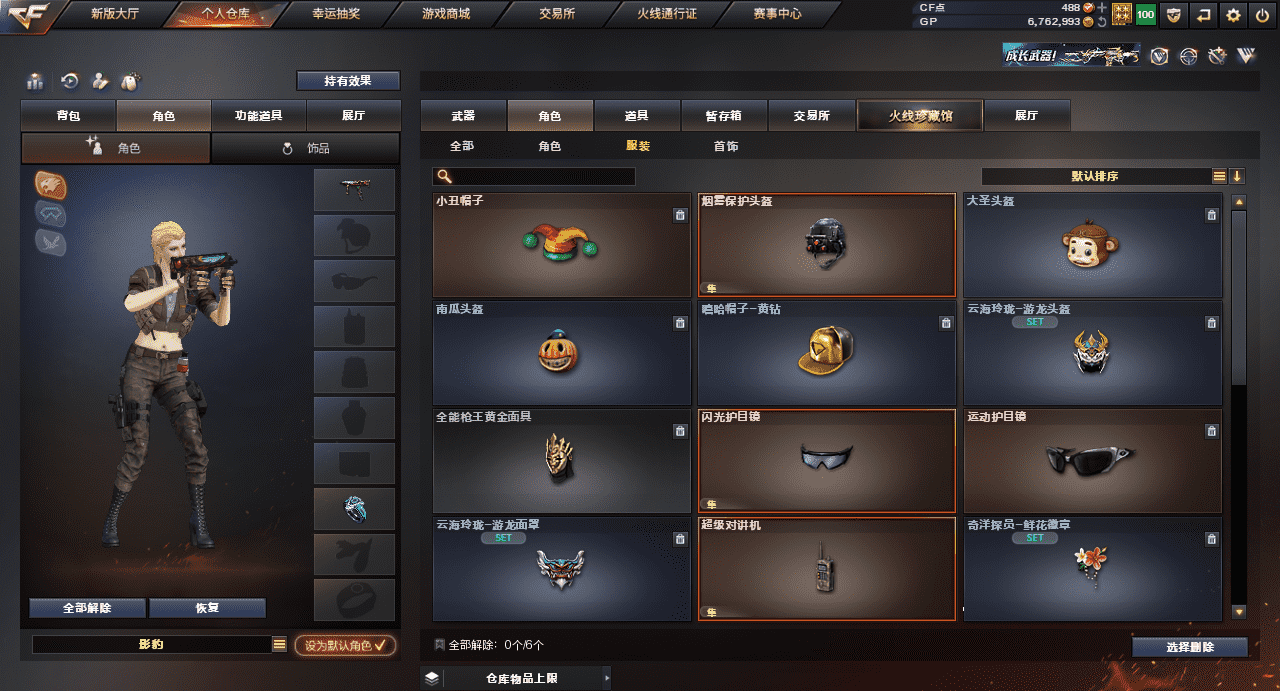1280x691 pixels.
Task: Toggle the sort direction arrow beside 默认排序
Action: click(x=1237, y=176)
